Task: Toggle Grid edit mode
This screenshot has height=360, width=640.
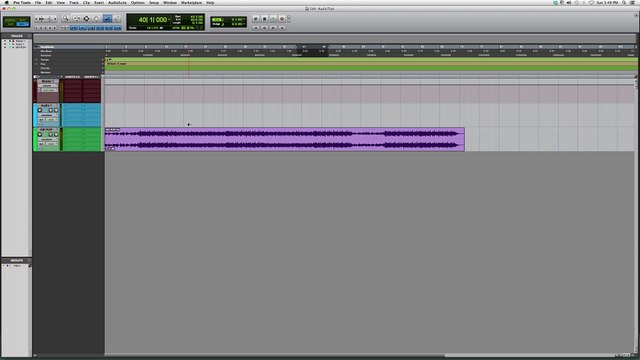Action: coord(23,24)
